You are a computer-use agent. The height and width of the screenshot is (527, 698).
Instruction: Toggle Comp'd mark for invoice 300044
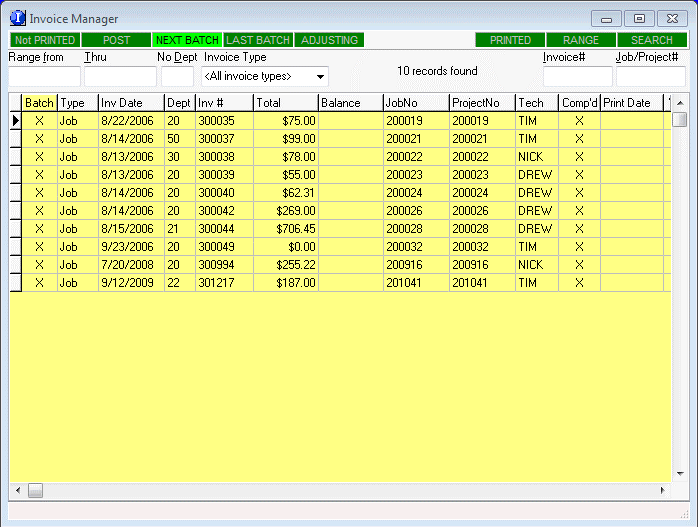(x=579, y=229)
